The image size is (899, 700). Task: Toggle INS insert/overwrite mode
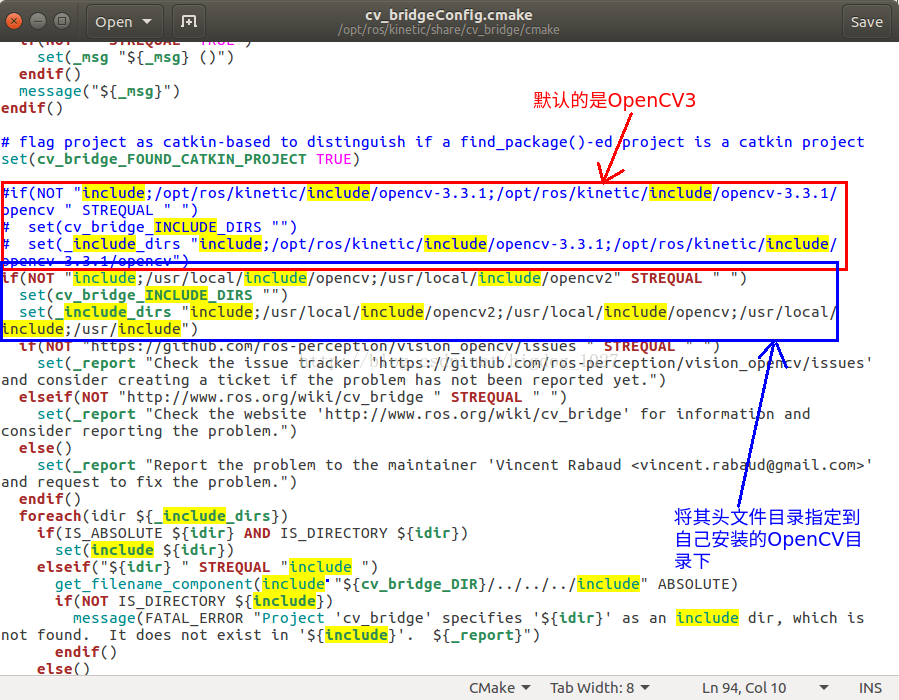869,687
